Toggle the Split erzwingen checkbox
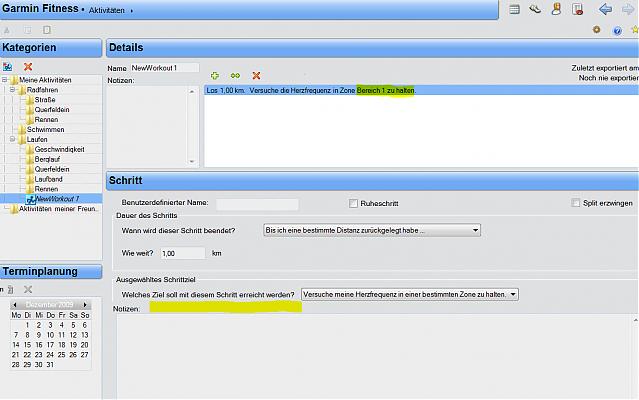 [x=575, y=203]
